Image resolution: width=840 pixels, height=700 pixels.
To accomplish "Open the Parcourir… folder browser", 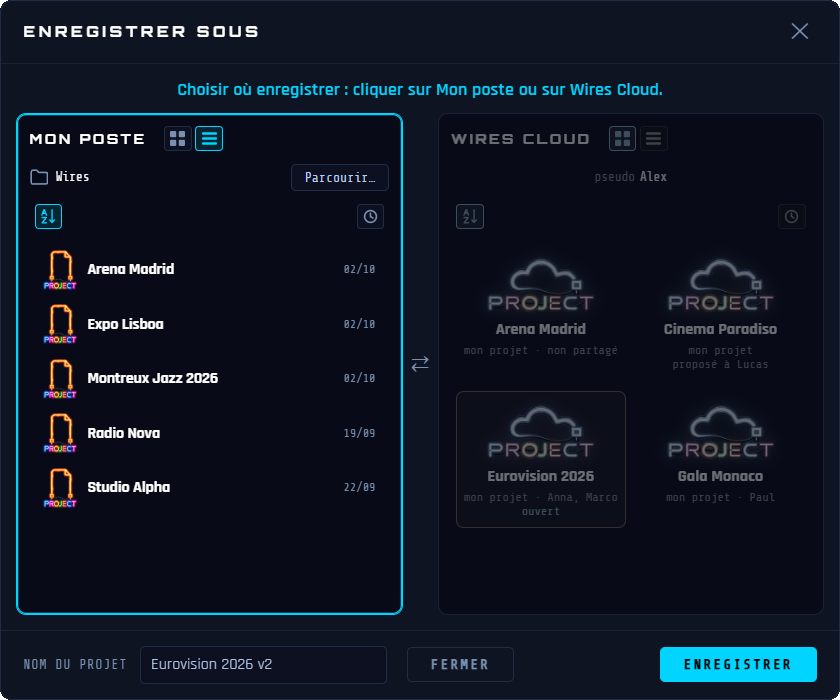I will [x=340, y=177].
